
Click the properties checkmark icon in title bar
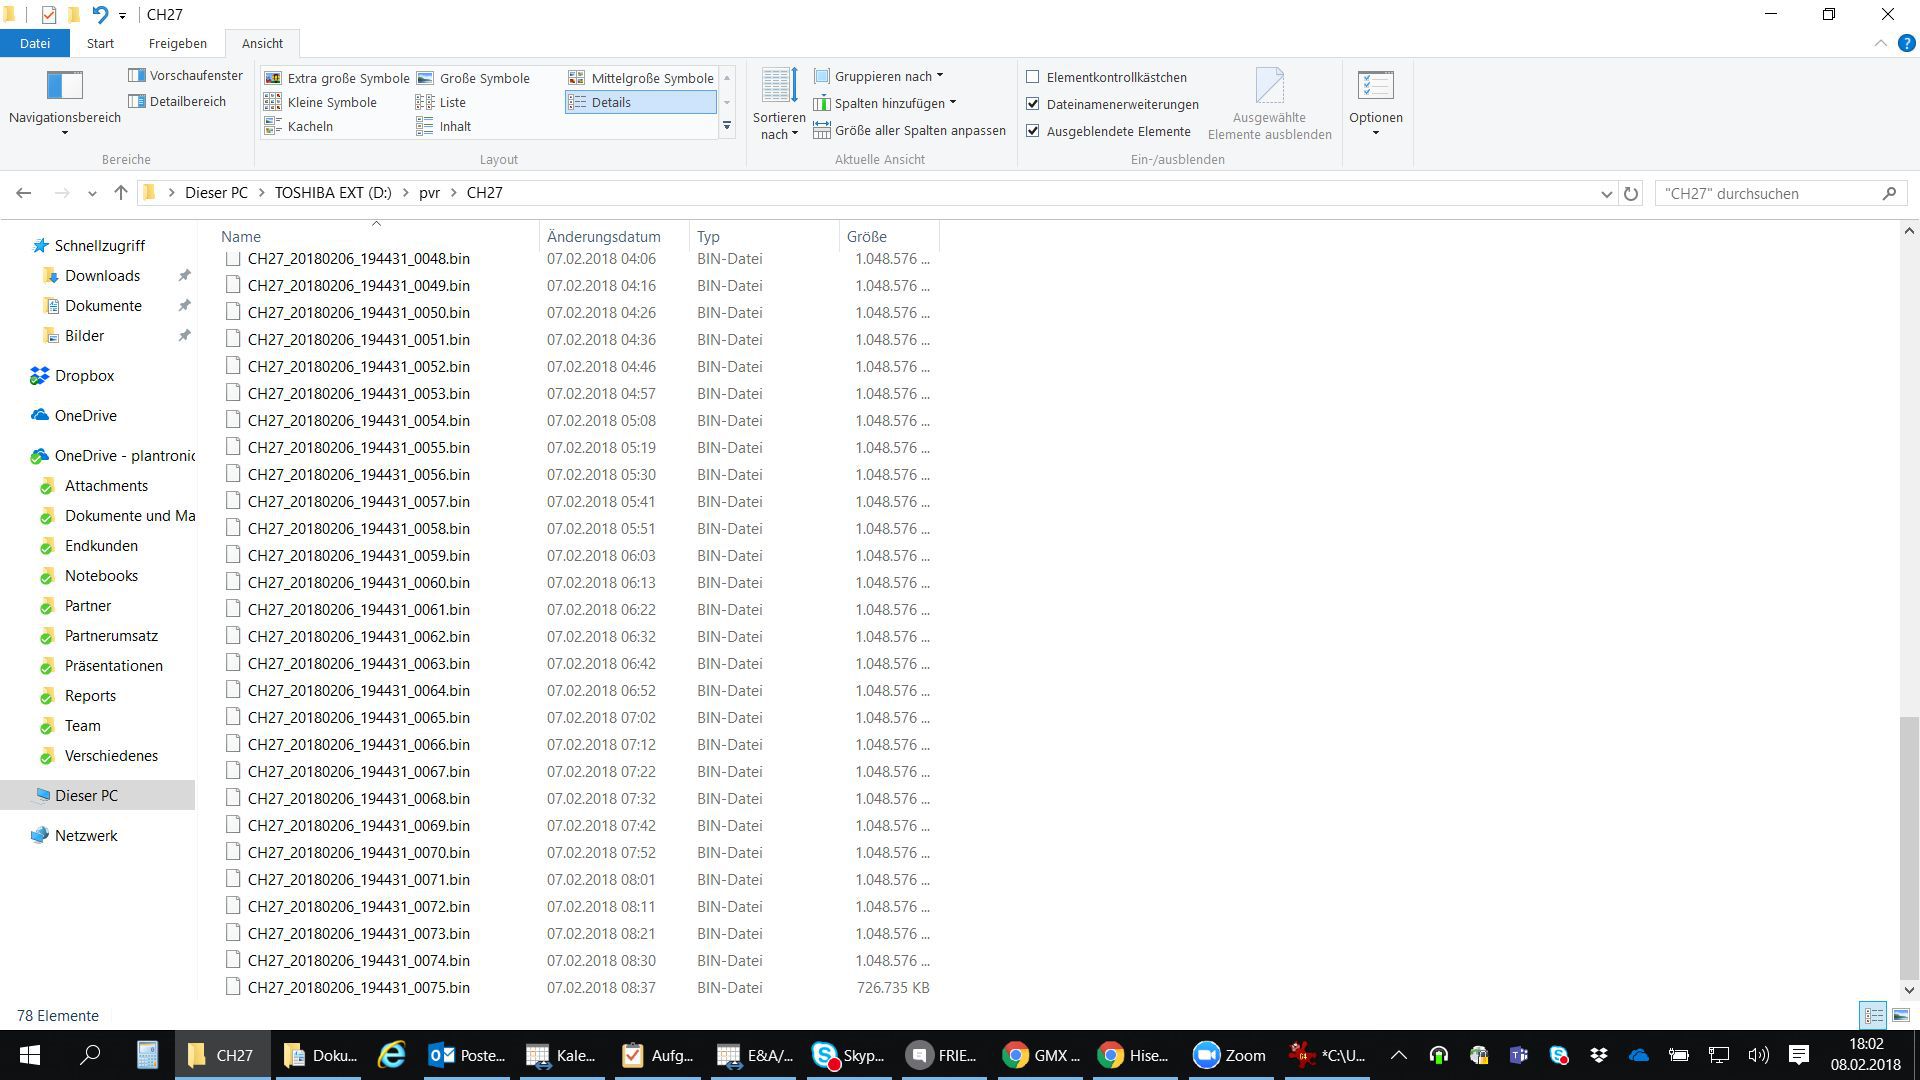click(x=48, y=15)
